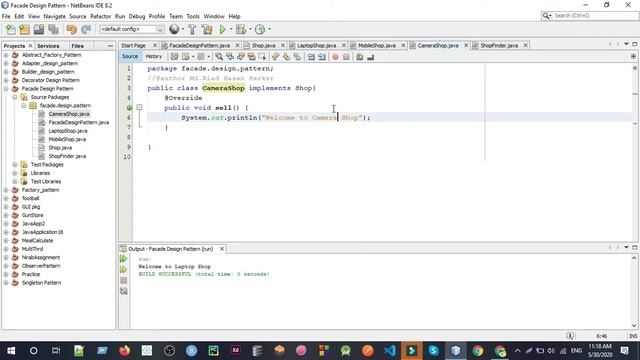The image size is (640, 360).
Task: Select the GunStore project
Action: coord(33,215)
